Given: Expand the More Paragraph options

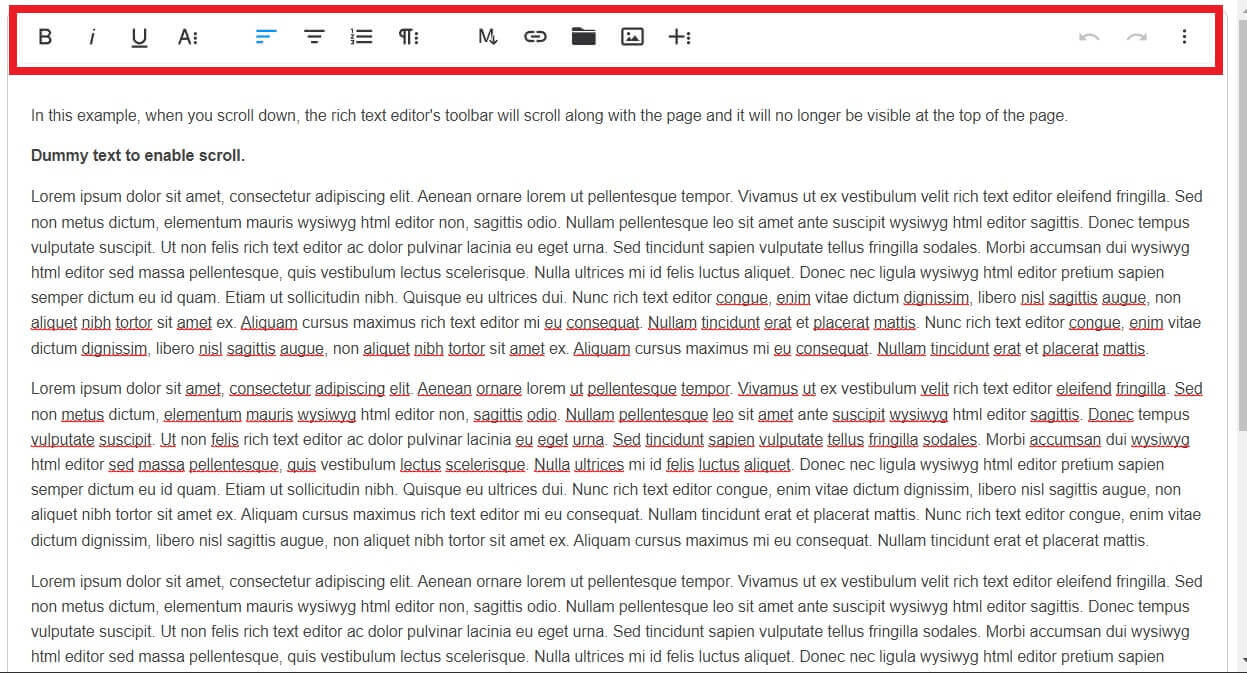Looking at the screenshot, I should (409, 37).
